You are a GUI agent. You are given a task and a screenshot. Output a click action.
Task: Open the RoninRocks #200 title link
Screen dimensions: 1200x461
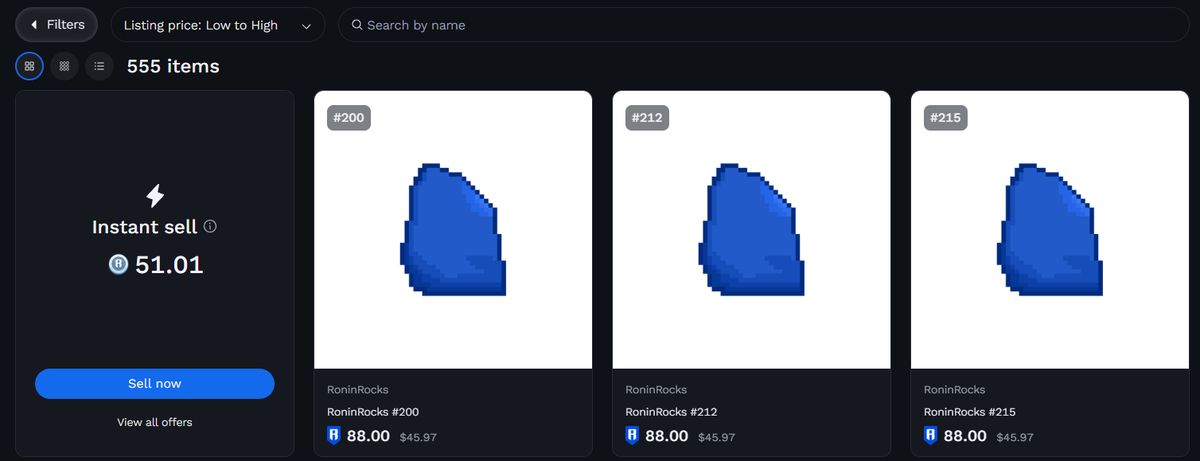click(x=373, y=412)
